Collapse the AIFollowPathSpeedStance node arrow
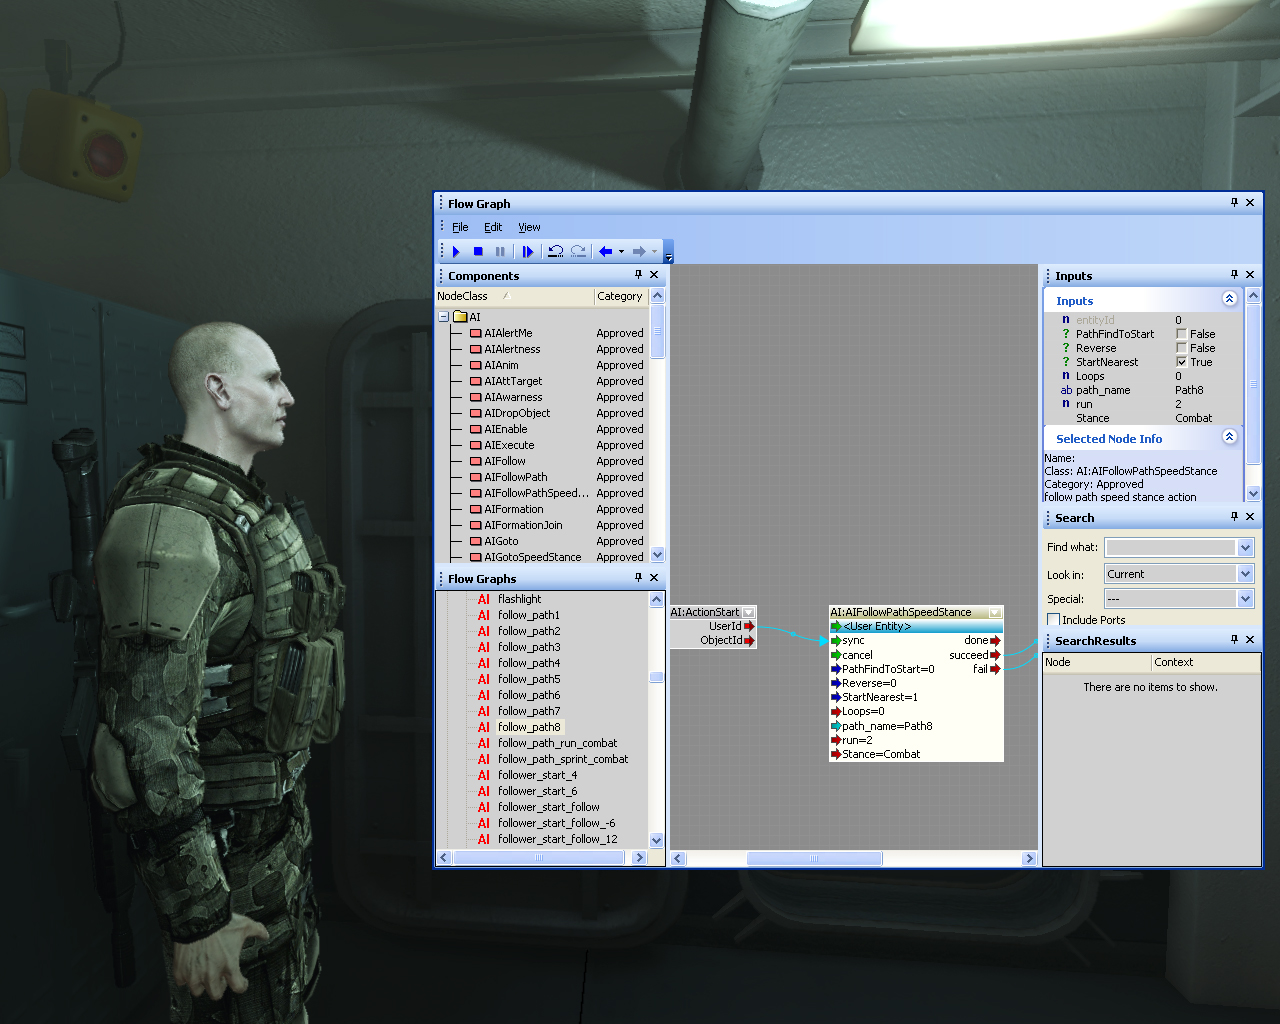This screenshot has height=1024, width=1280. (995, 613)
